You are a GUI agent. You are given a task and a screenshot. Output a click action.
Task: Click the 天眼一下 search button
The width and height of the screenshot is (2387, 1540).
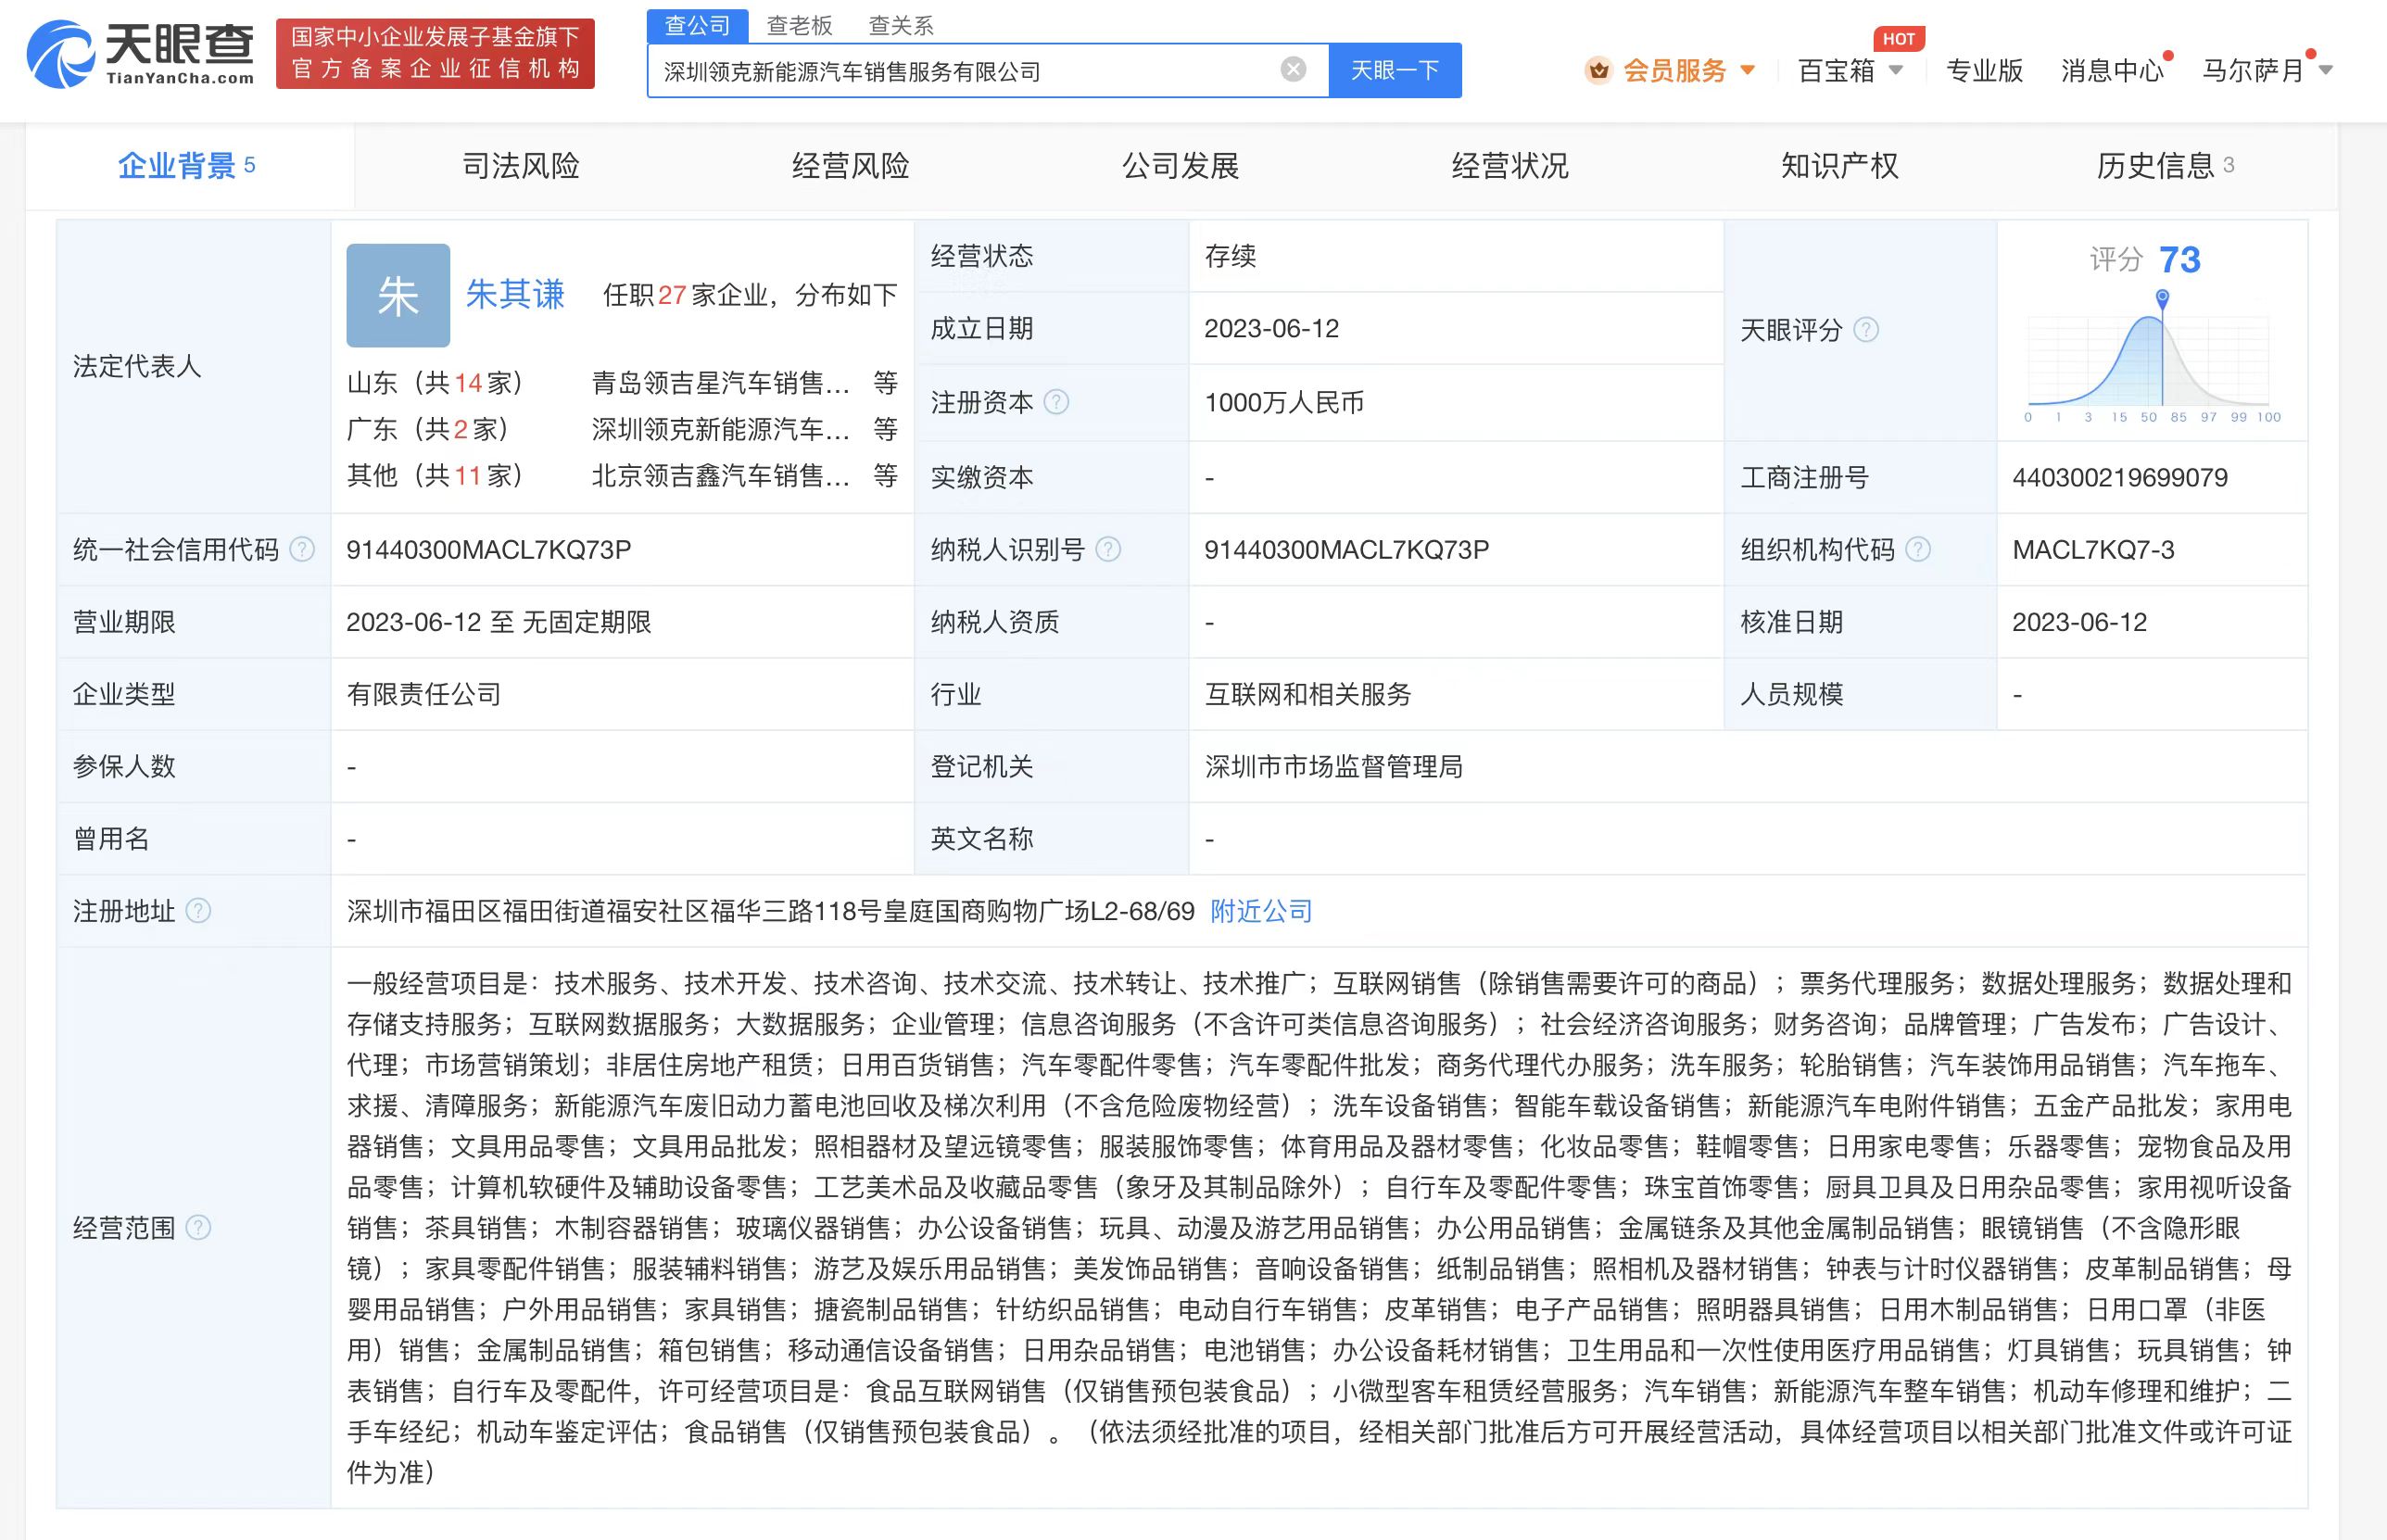coord(1395,70)
